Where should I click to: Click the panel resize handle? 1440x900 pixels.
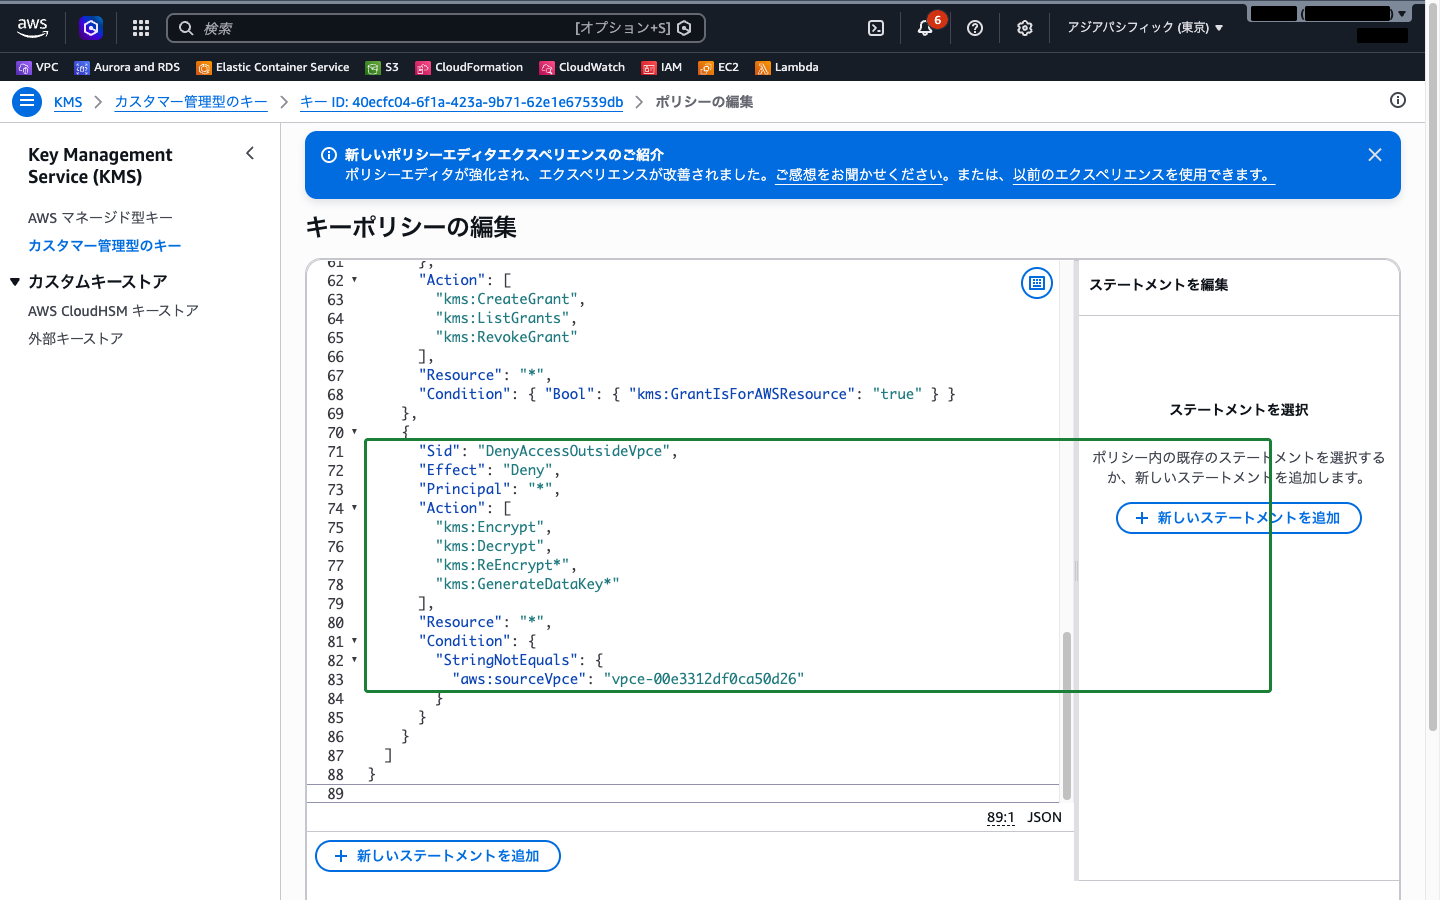tap(1076, 571)
